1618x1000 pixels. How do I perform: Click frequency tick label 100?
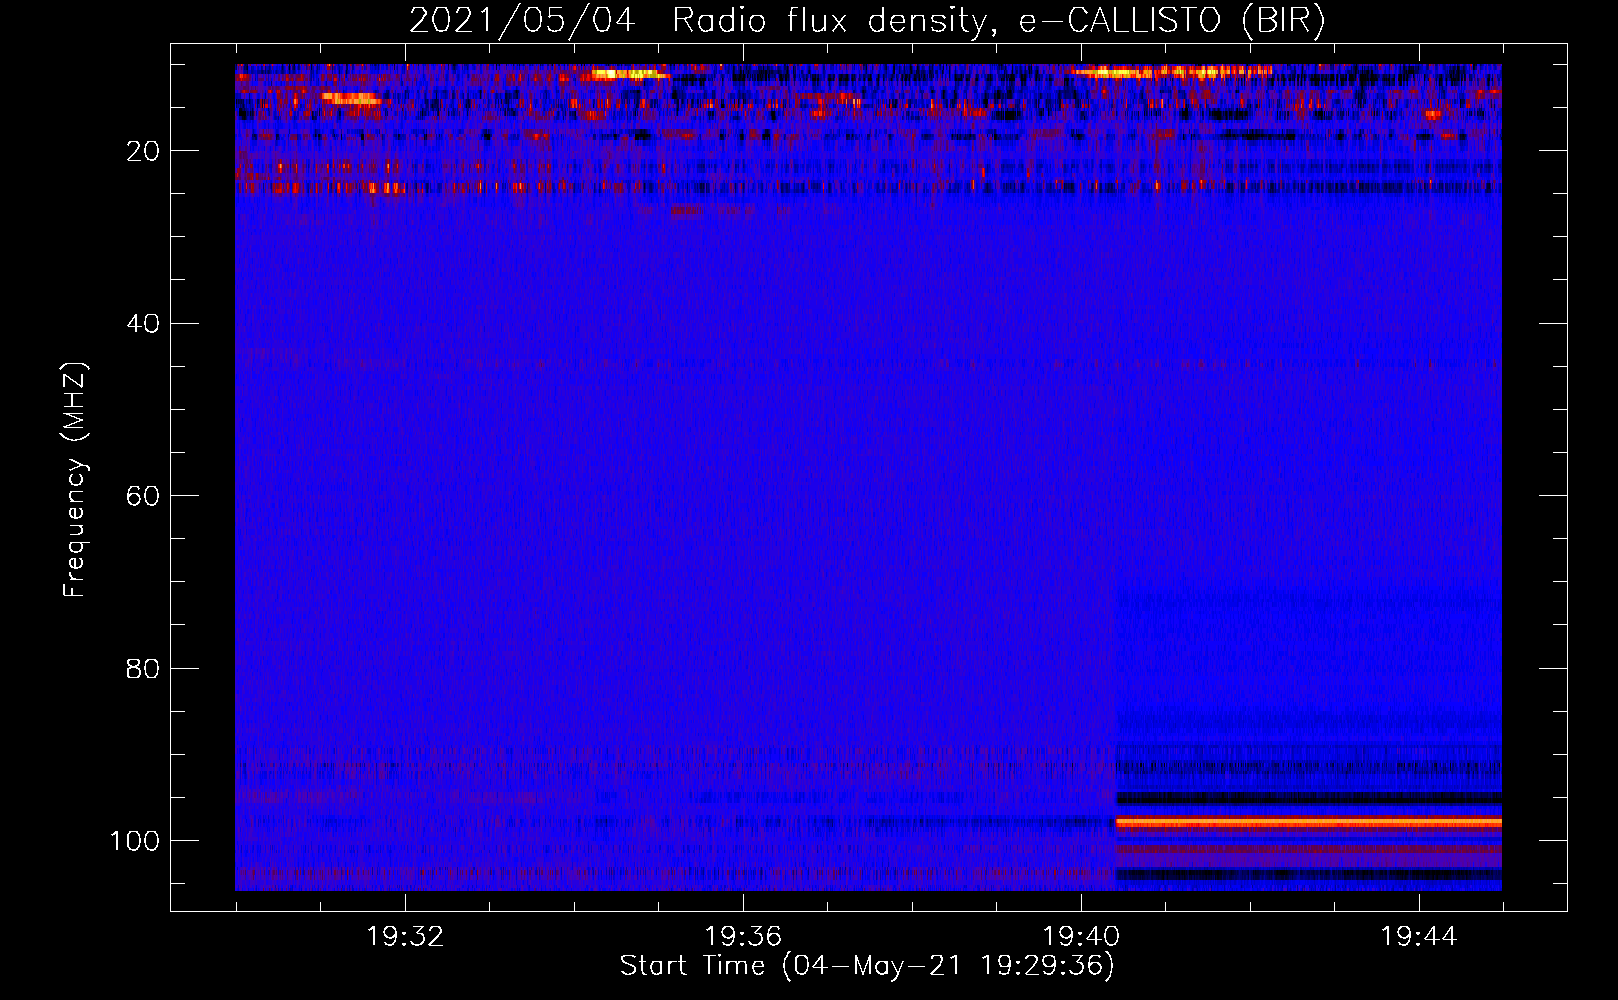tap(135, 841)
